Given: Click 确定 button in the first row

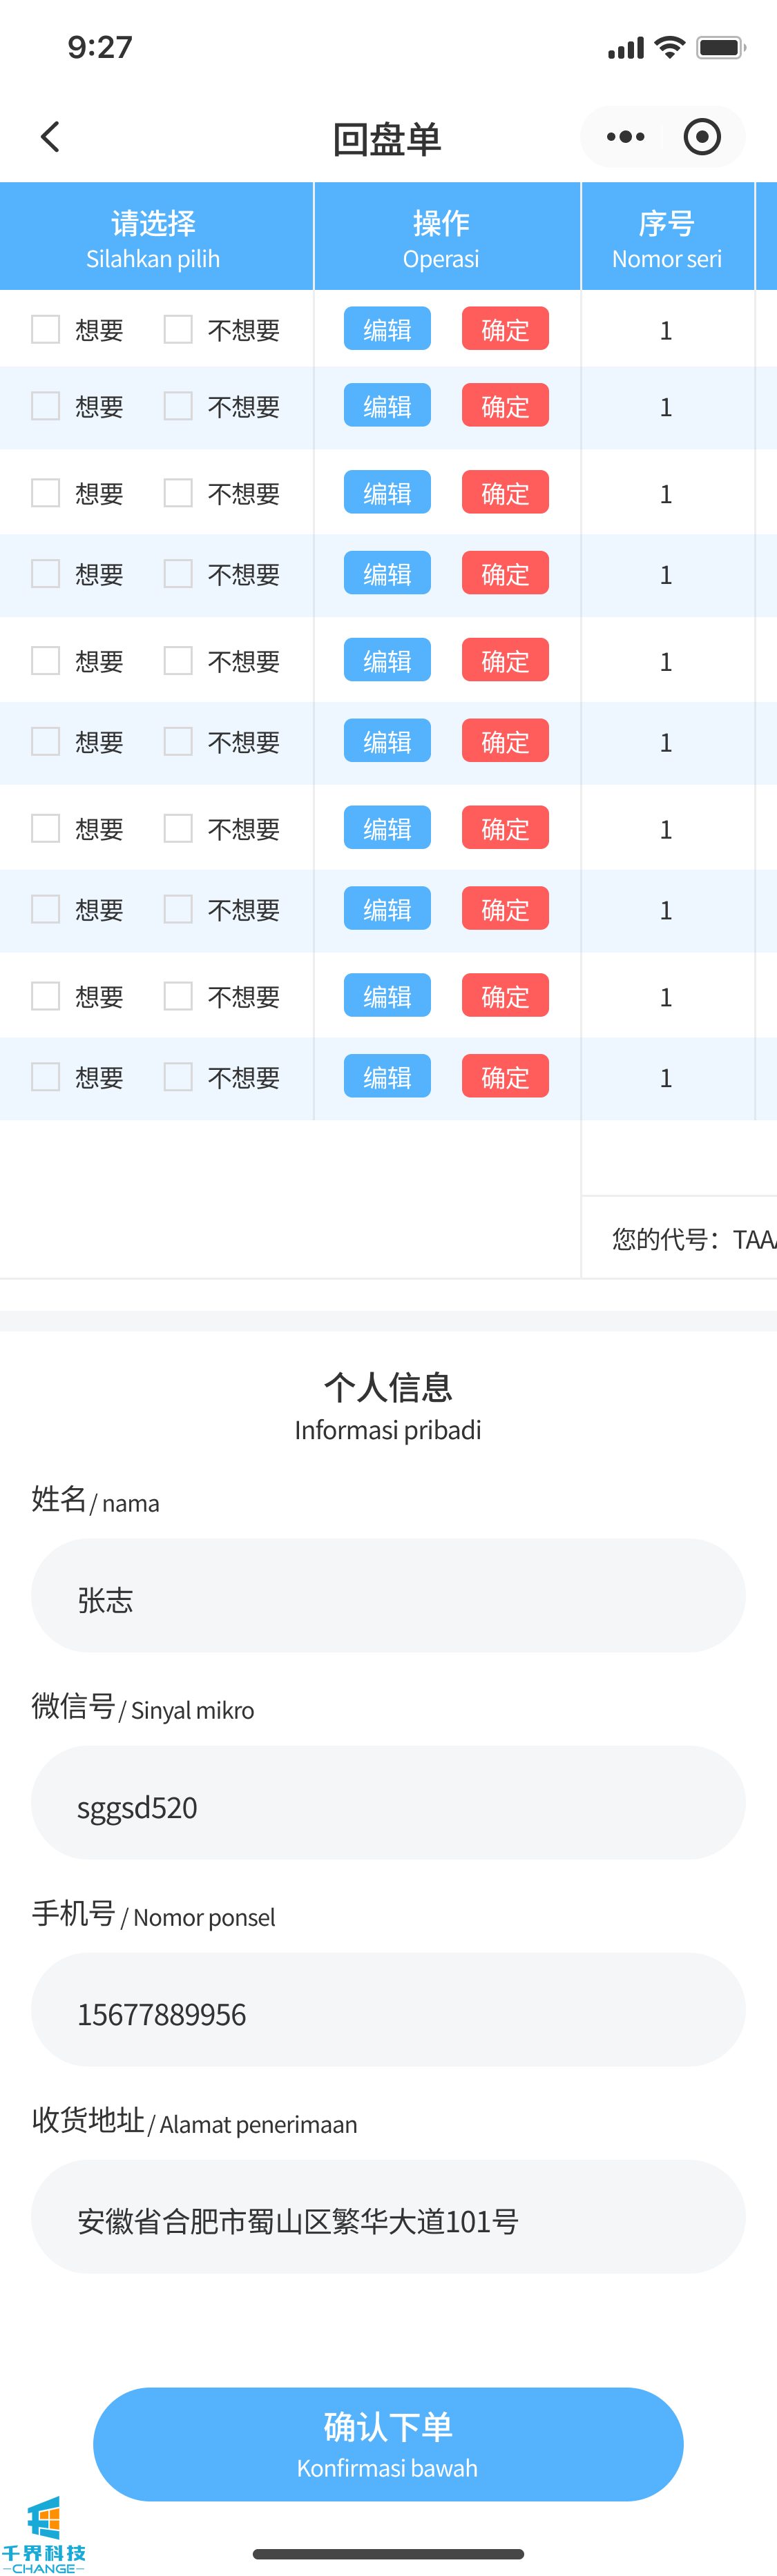Looking at the screenshot, I should (x=505, y=329).
